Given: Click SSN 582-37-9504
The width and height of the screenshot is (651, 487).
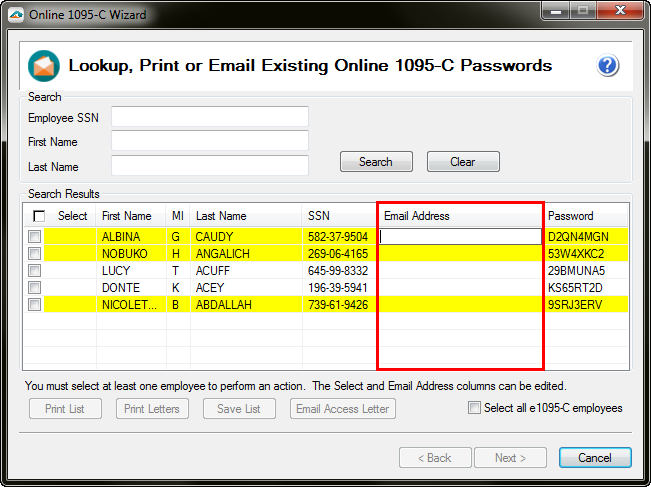Looking at the screenshot, I should point(339,237).
